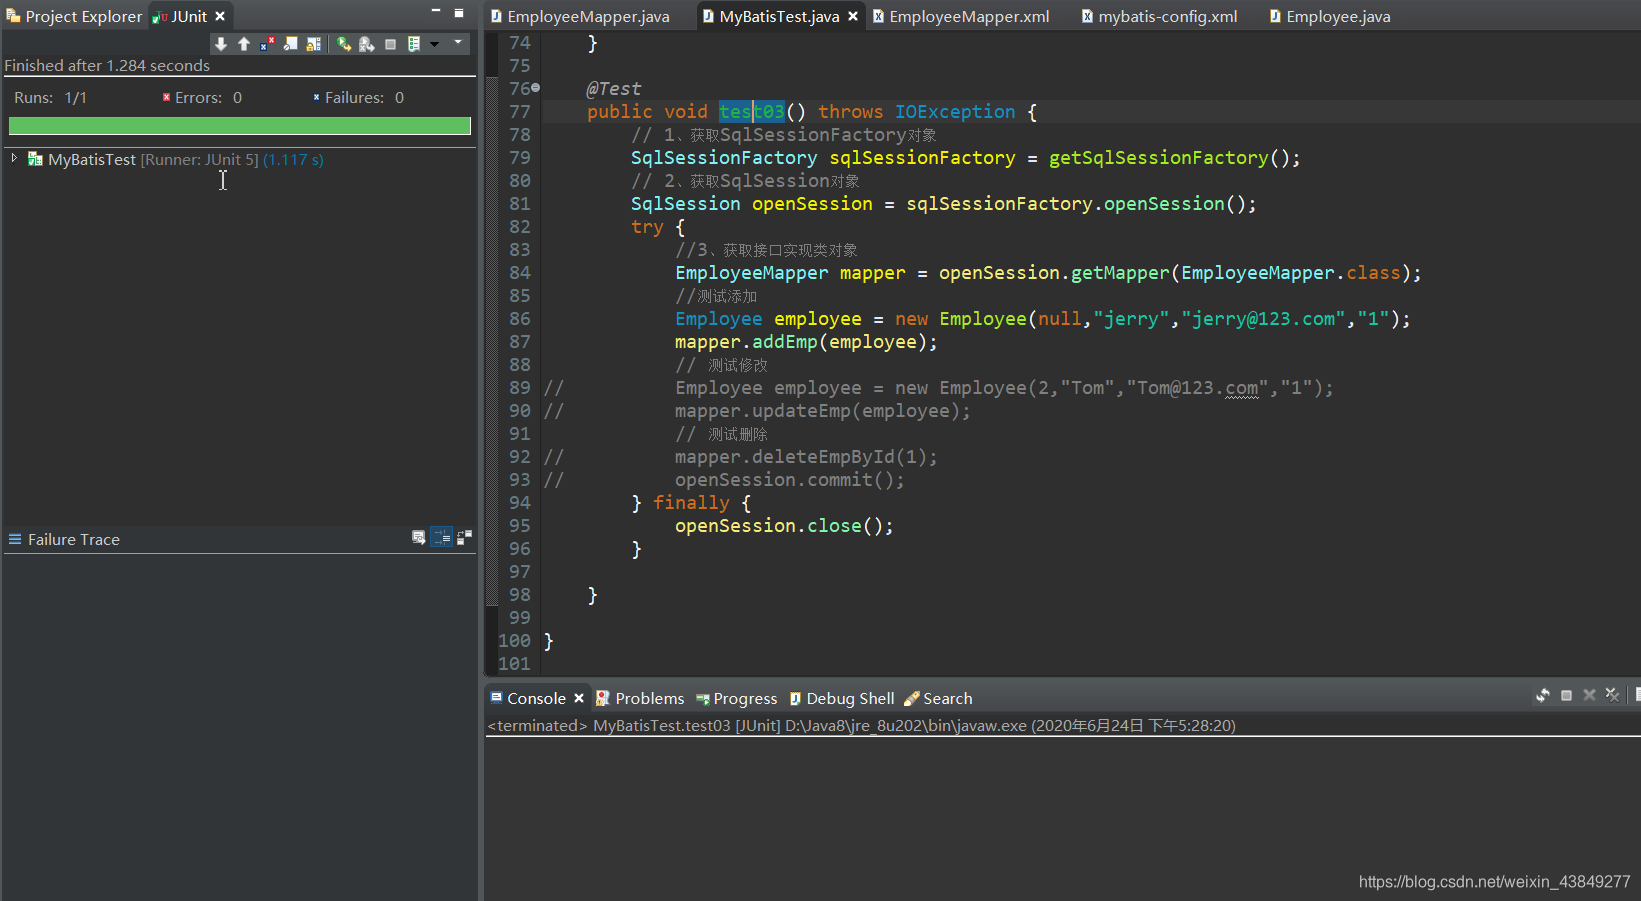Click the JUnit icon on JUnit tab

[159, 17]
